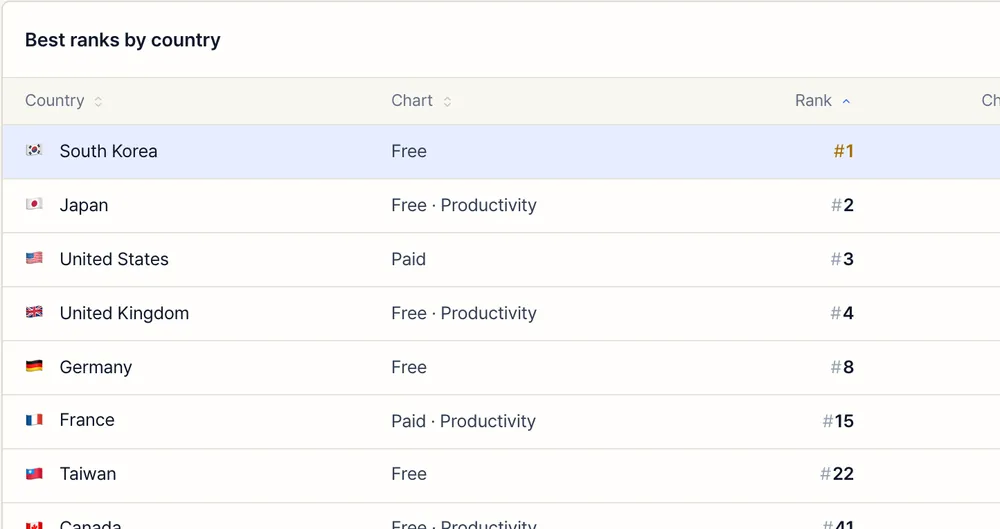The image size is (1000, 529).
Task: Select the Japan country name
Action: 84,205
